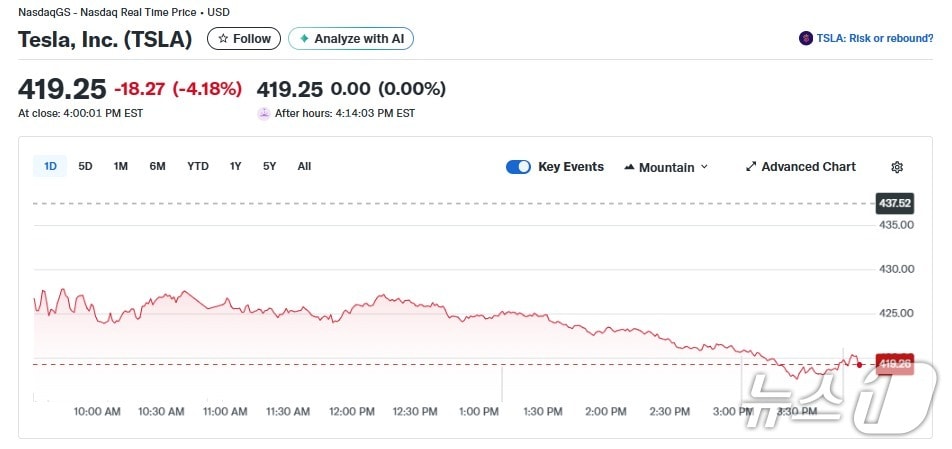Click the star icon in Follow button
This screenshot has height=449, width=952.
click(x=223, y=39)
